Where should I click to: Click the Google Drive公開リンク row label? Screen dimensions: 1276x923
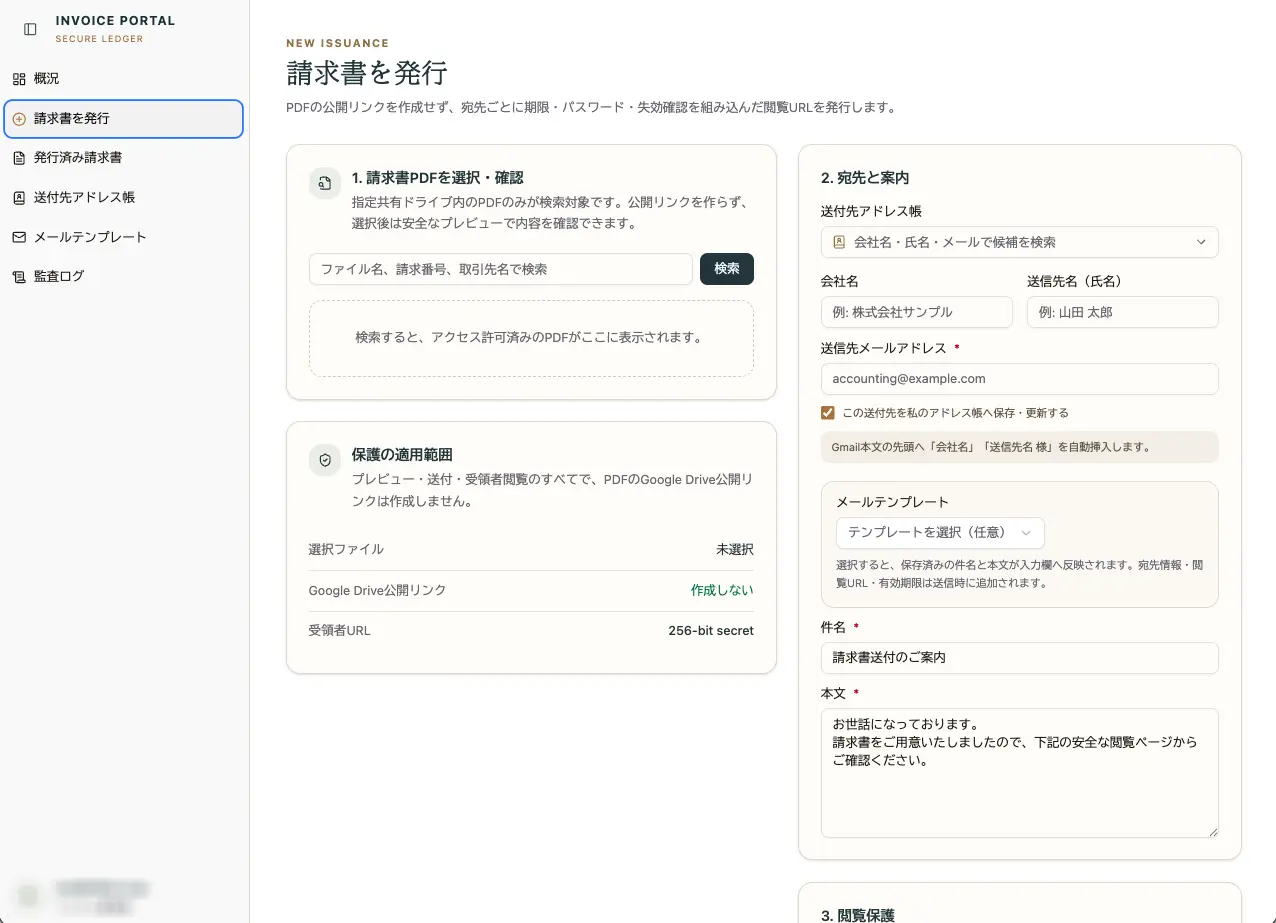(378, 590)
